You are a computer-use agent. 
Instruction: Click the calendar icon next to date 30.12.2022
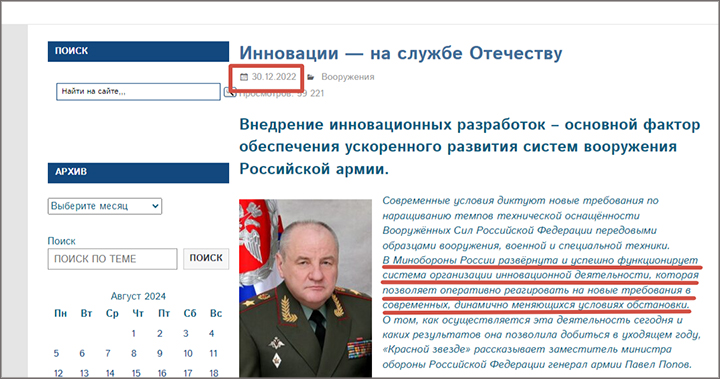pos(244,77)
